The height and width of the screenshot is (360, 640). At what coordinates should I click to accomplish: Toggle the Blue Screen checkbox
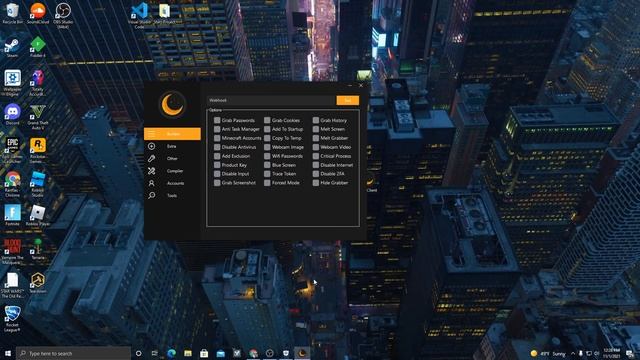(267, 165)
